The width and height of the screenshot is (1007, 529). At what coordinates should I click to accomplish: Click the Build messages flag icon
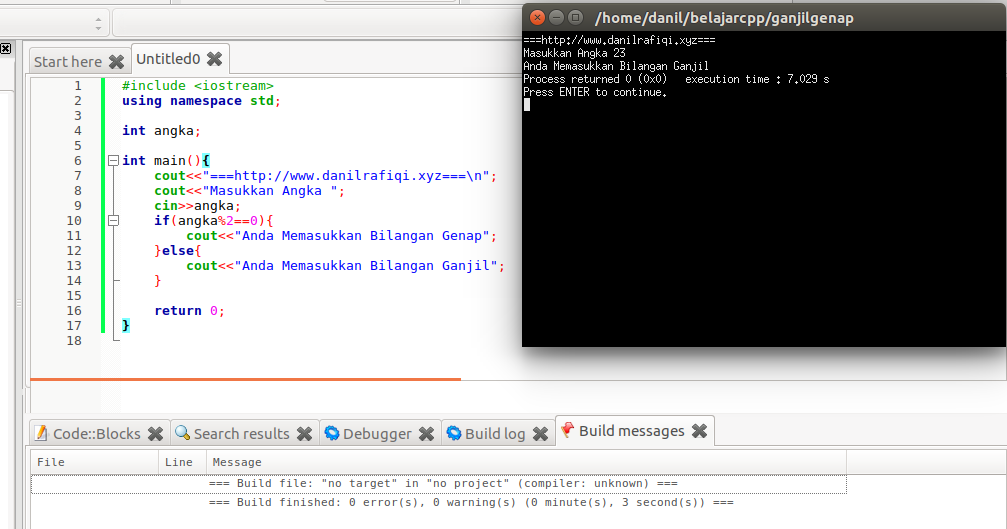tap(567, 430)
